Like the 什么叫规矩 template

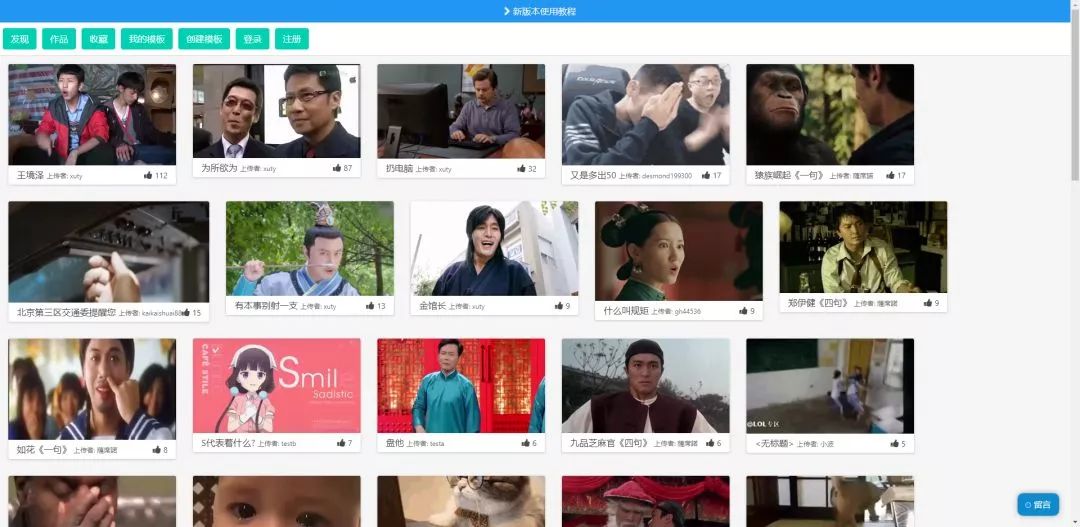coord(743,311)
